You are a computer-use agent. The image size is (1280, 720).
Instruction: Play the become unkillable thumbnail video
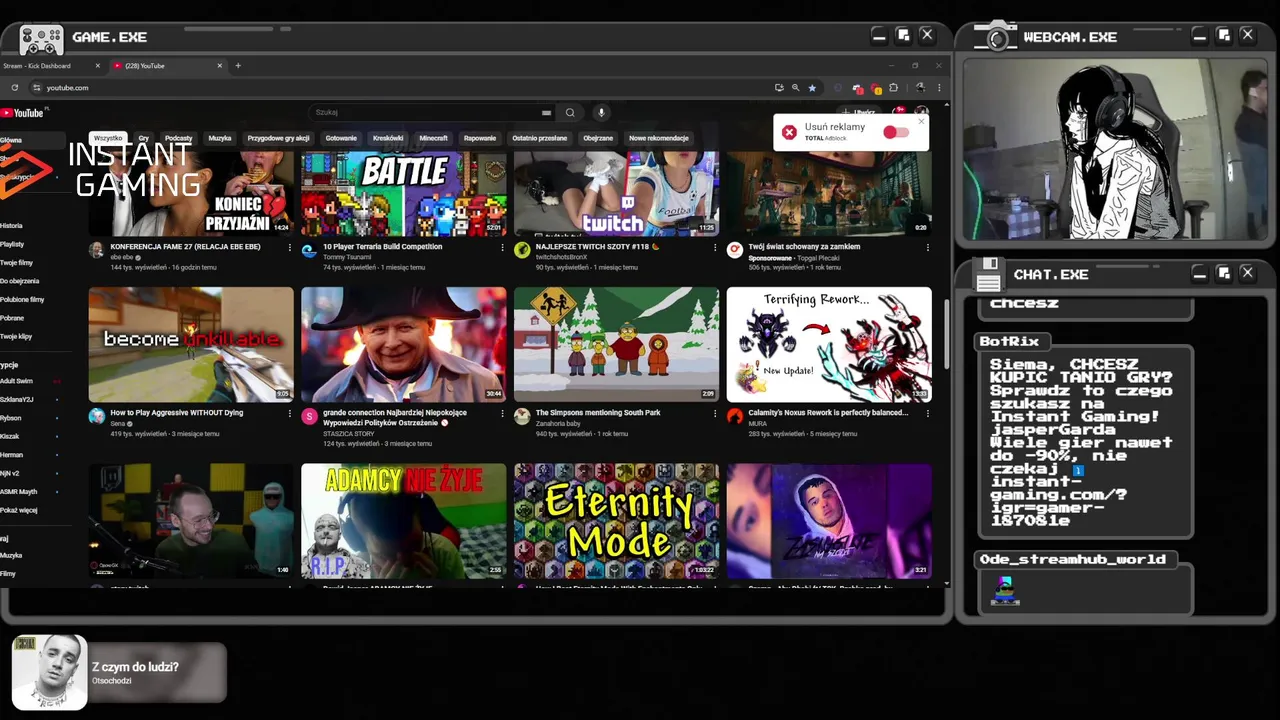(x=191, y=345)
